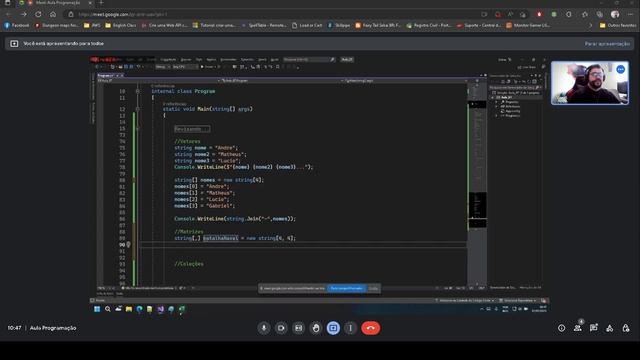Screen dimensions: 640x360
Task: Expand collapsed Revisando region
Action: 192,129
